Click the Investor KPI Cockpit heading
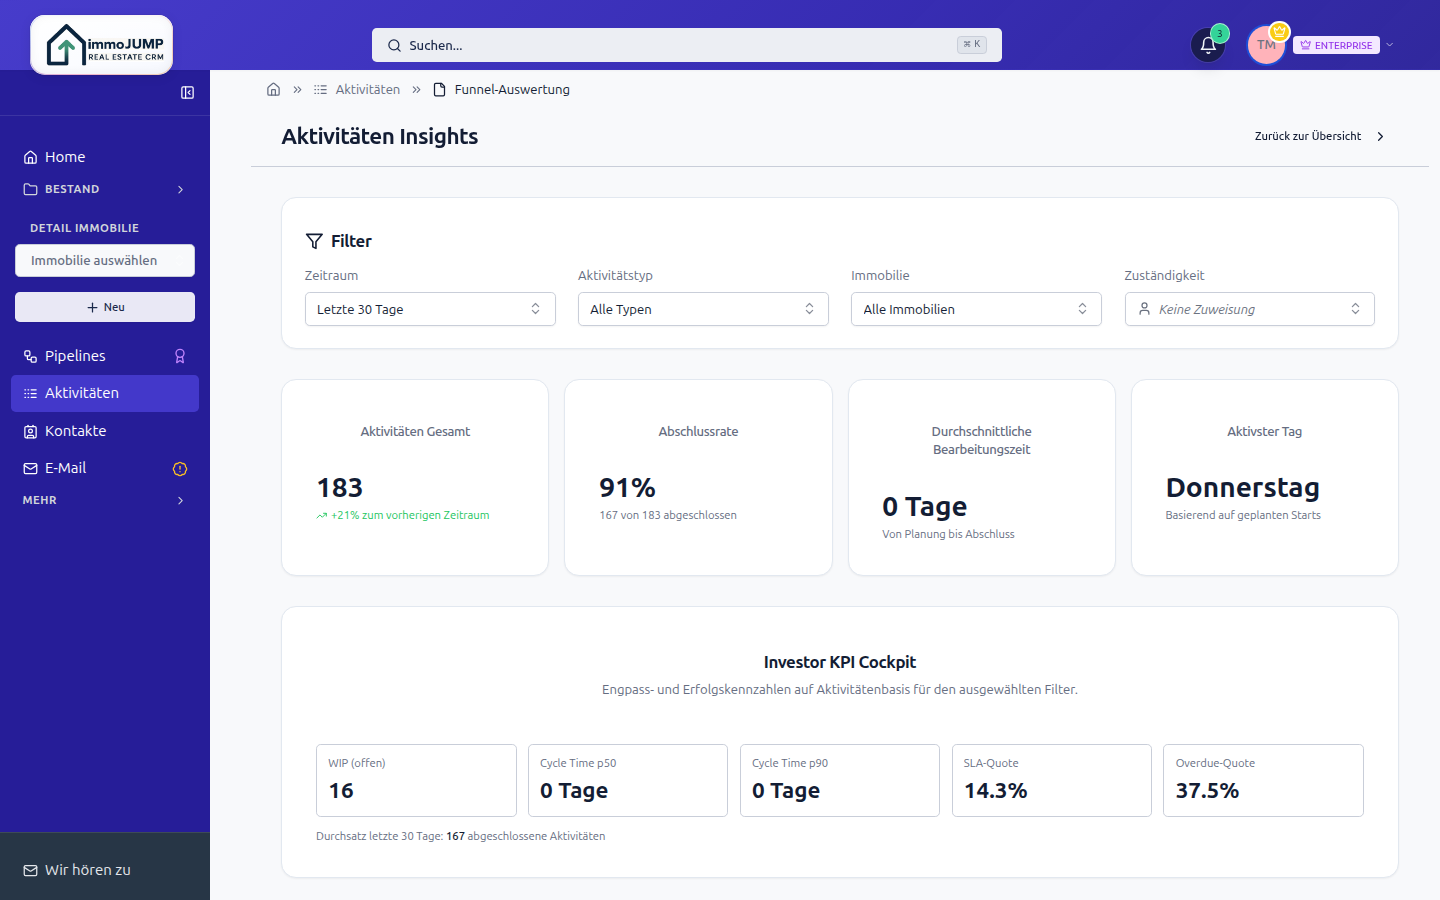Image resolution: width=1440 pixels, height=900 pixels. [x=840, y=662]
